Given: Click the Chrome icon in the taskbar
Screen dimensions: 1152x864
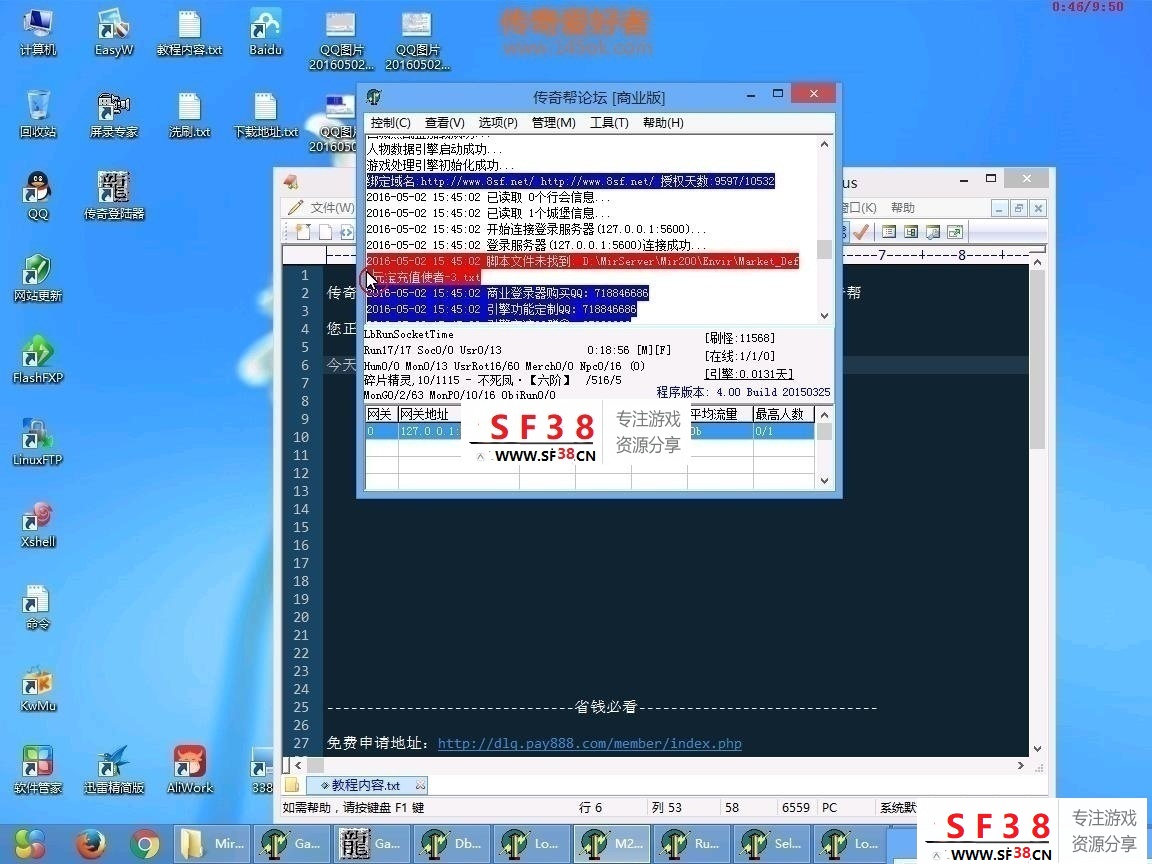Looking at the screenshot, I should 145,843.
